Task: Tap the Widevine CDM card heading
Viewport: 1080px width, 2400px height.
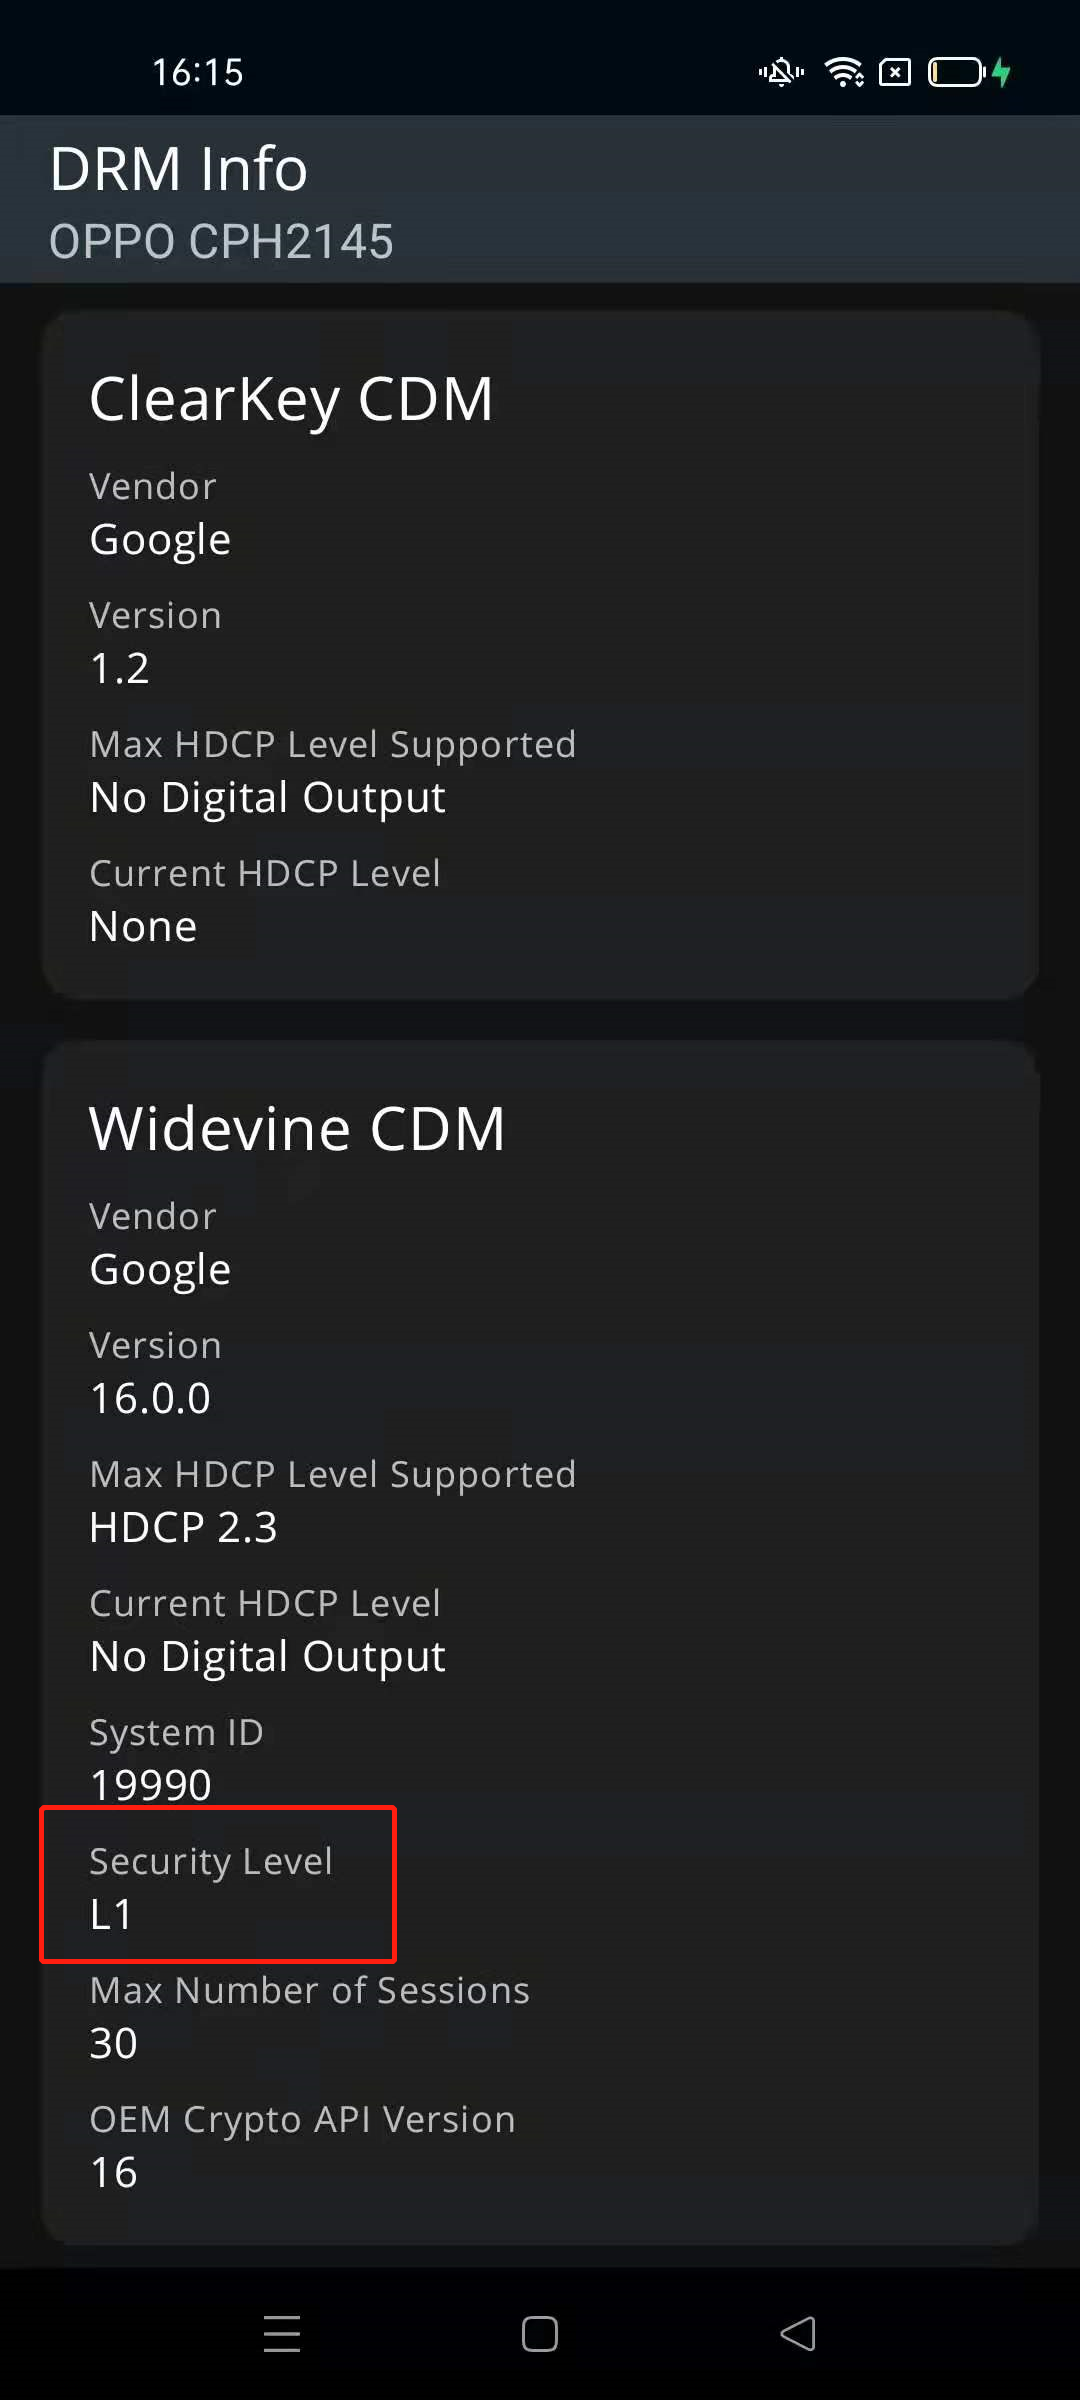Action: 297,1129
